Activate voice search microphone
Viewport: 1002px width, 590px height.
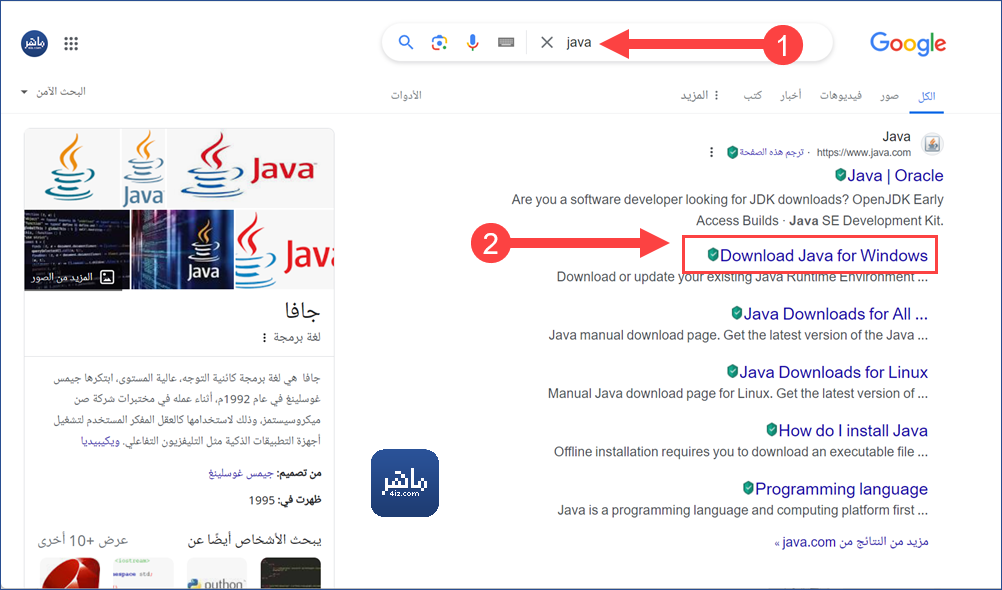(472, 43)
